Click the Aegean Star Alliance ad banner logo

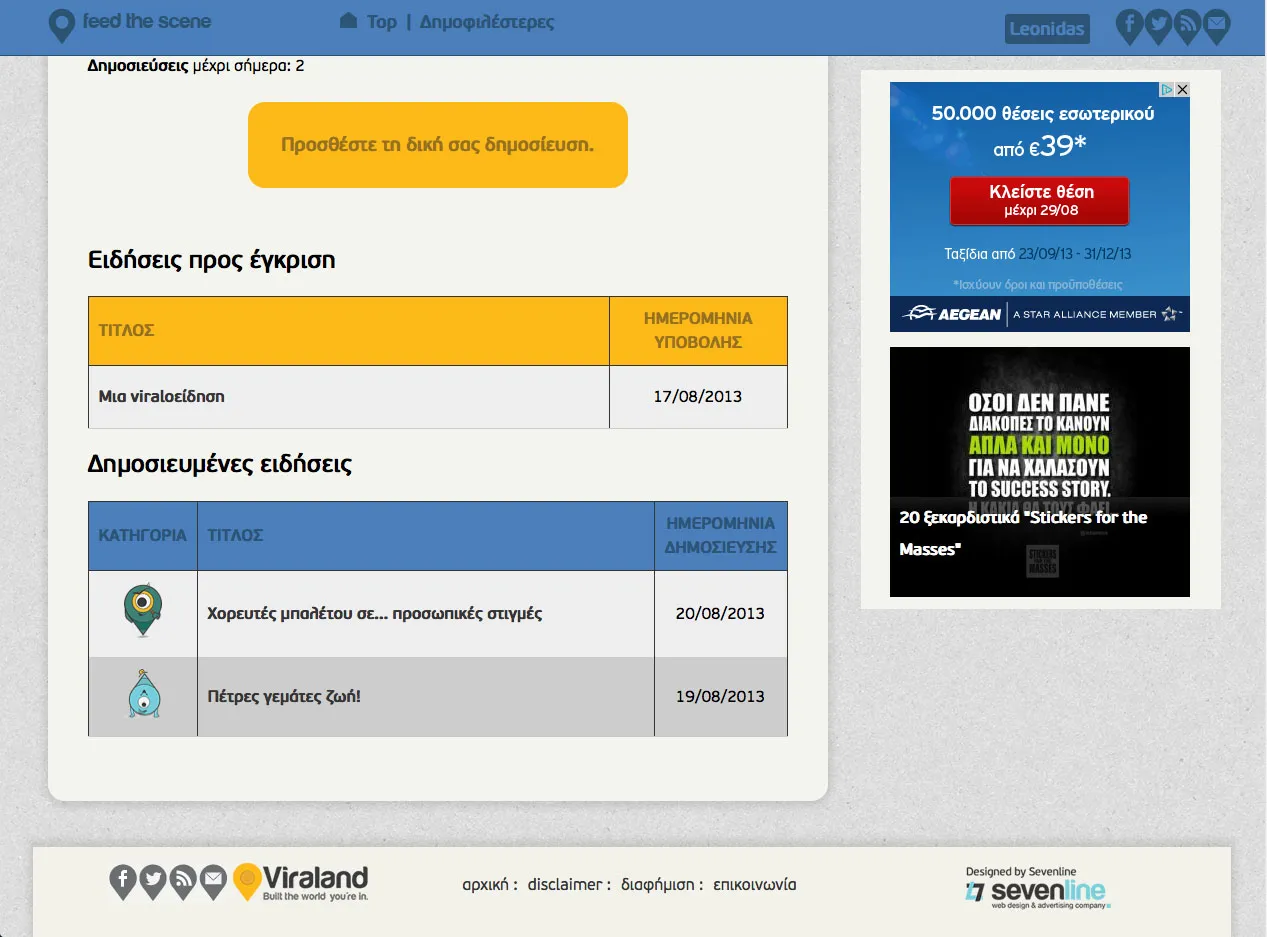point(1040,314)
